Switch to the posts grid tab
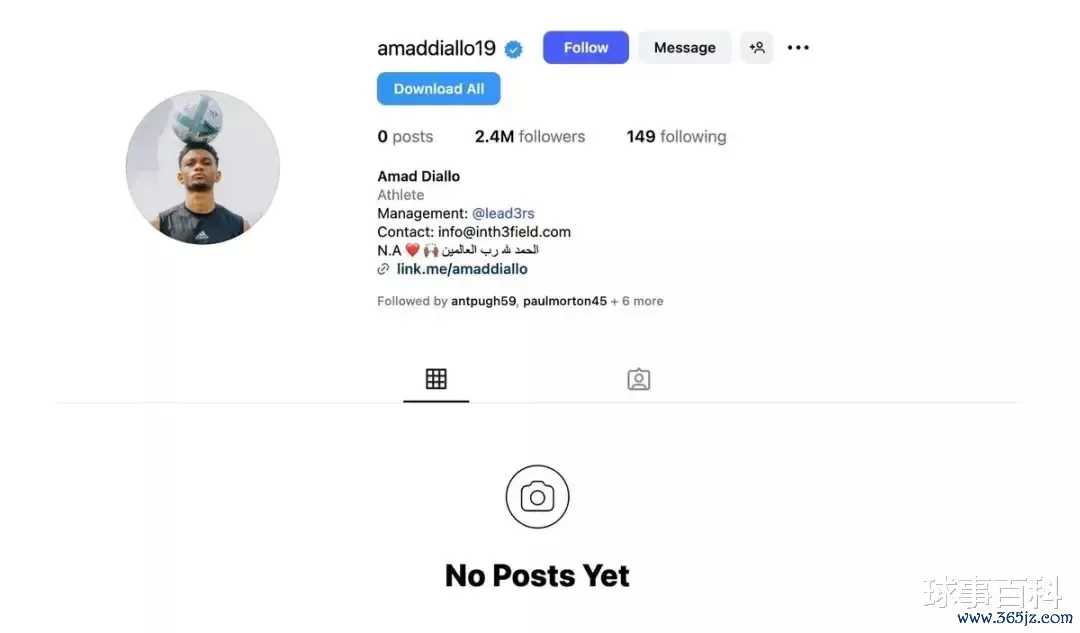Viewport: 1080px width, 633px height. point(436,379)
